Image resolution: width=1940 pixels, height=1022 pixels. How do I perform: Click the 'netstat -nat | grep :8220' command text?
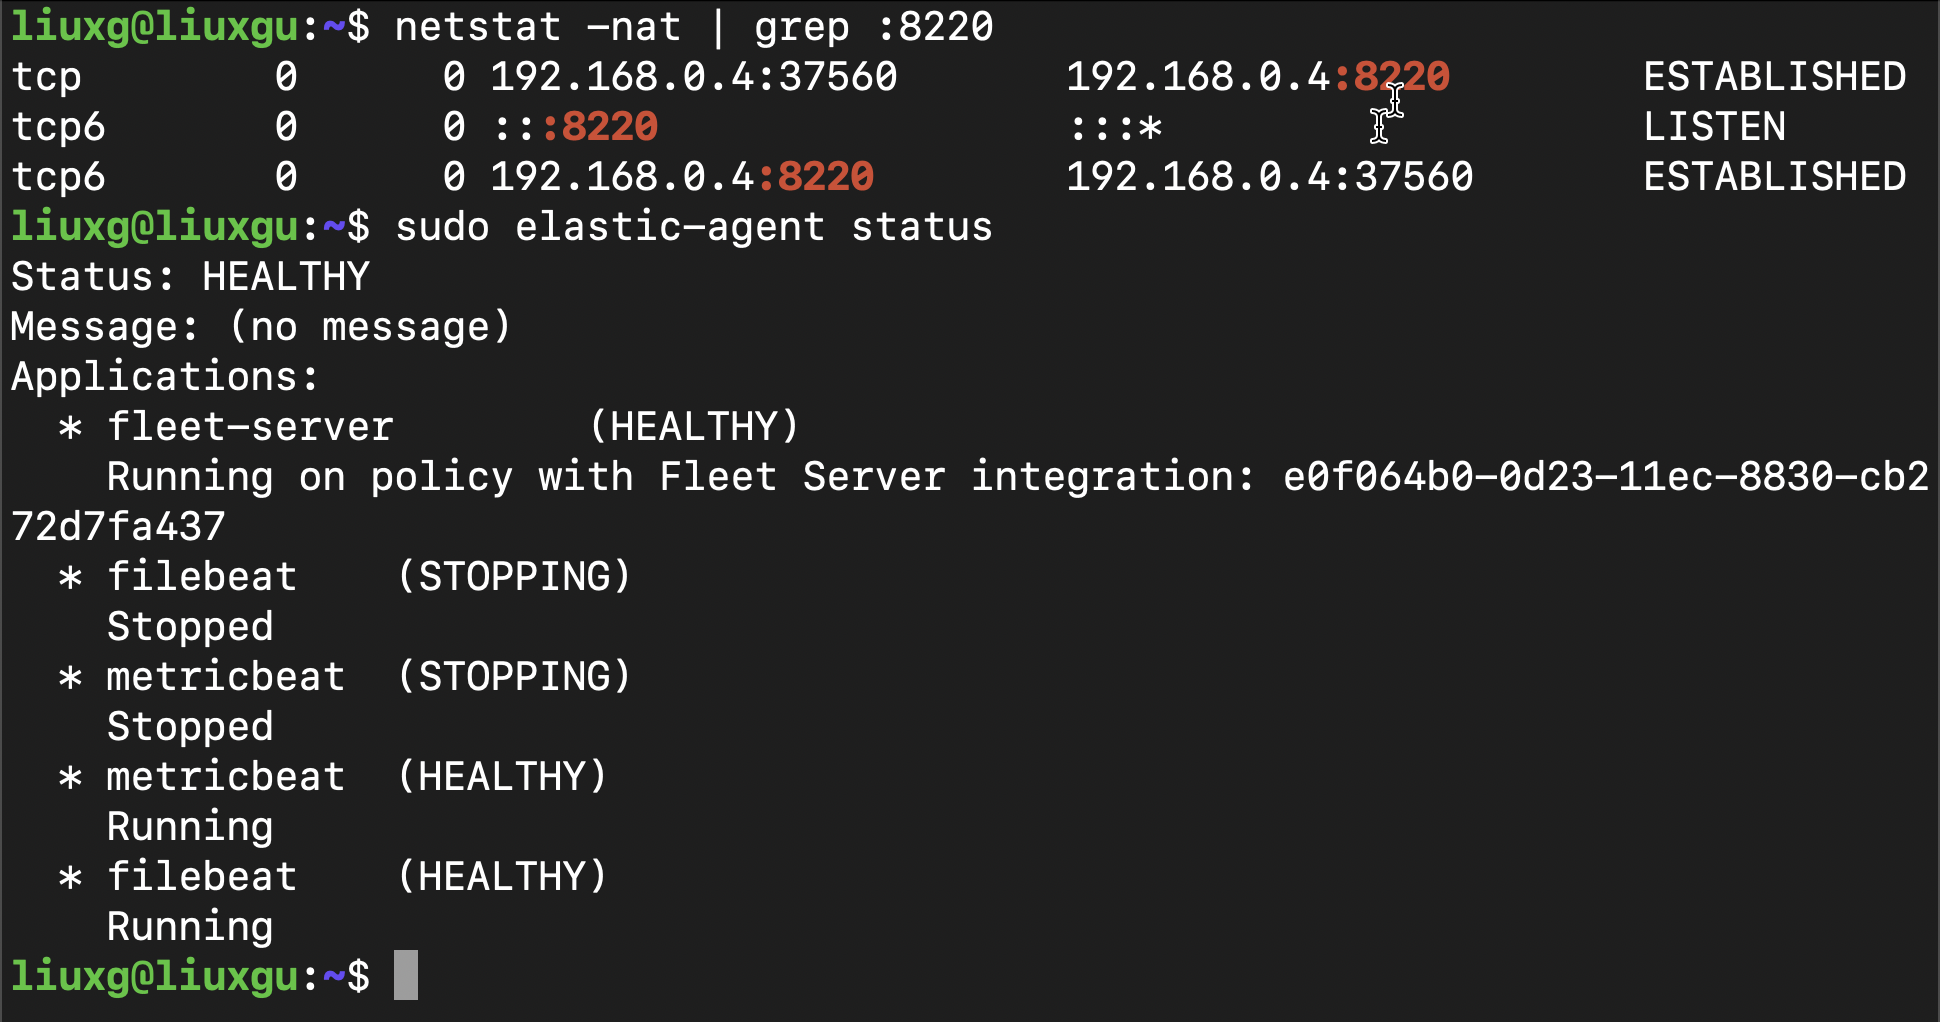(694, 27)
